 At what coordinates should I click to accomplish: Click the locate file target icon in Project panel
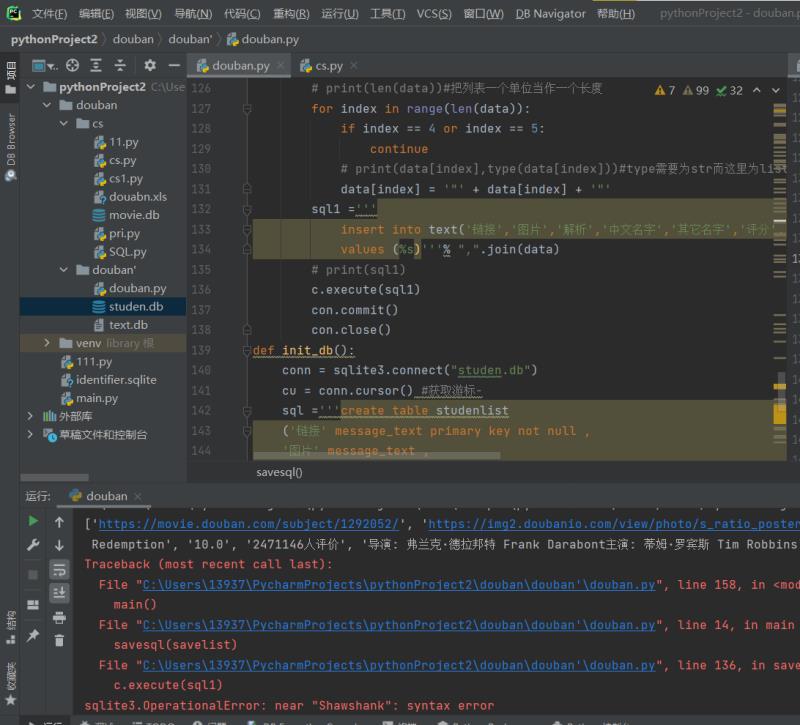pos(72,65)
